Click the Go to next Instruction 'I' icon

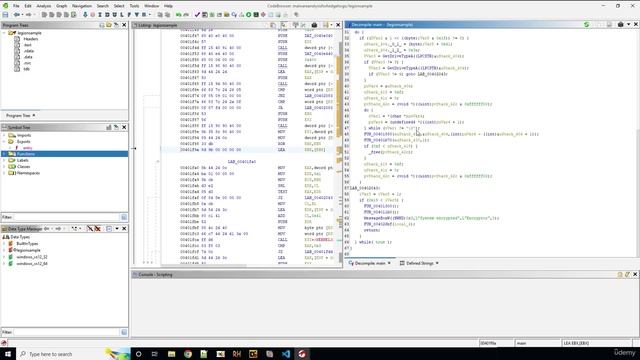click(100, 15)
